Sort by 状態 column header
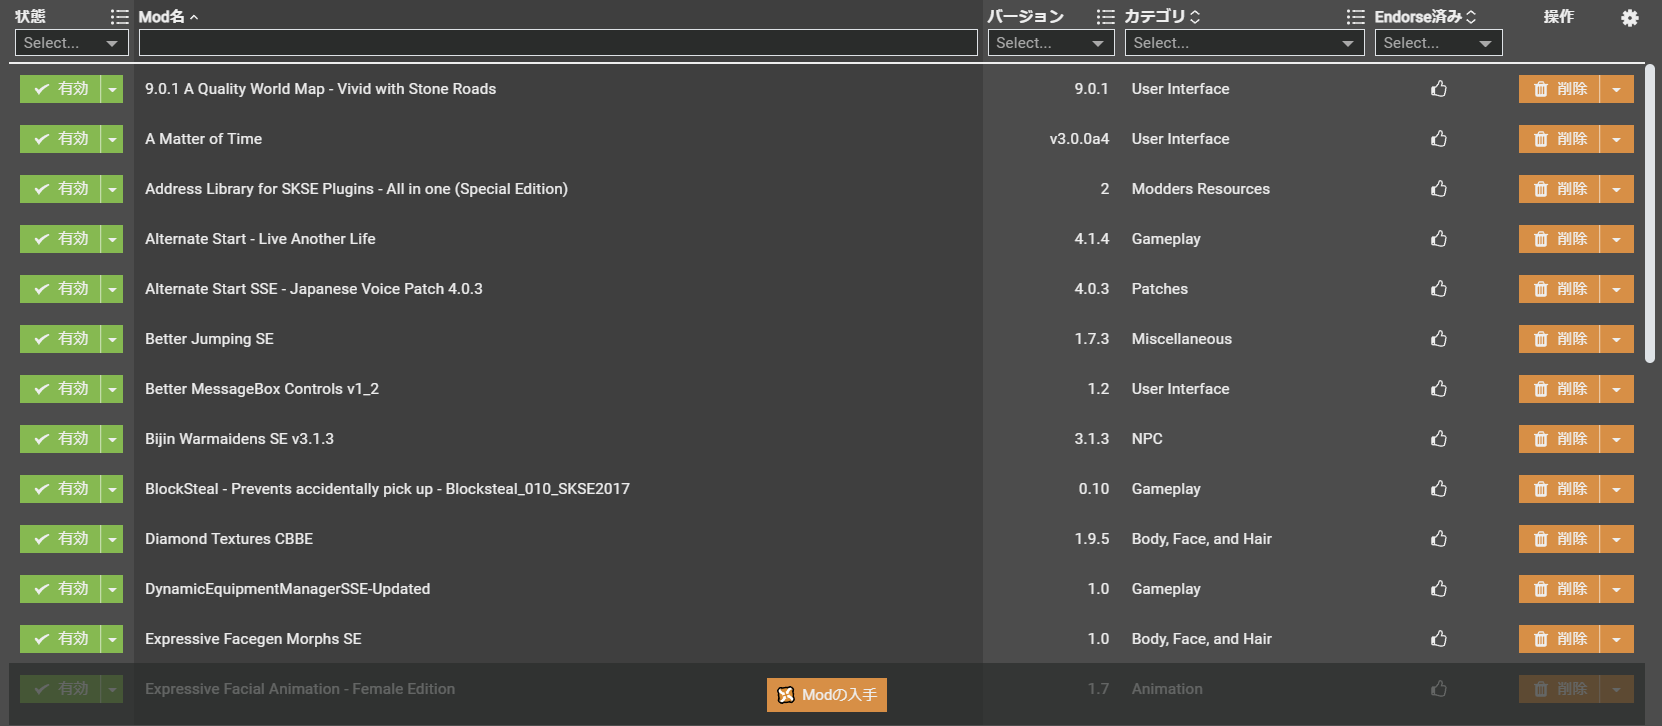 coord(30,17)
